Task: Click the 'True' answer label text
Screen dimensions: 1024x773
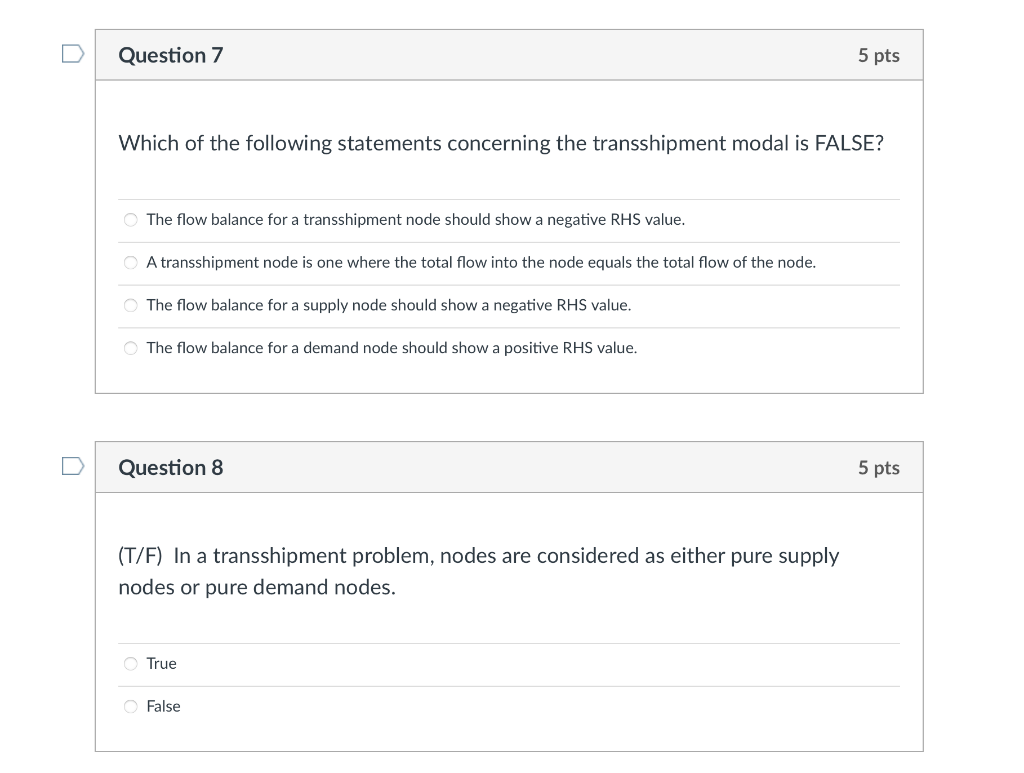Action: click(161, 664)
